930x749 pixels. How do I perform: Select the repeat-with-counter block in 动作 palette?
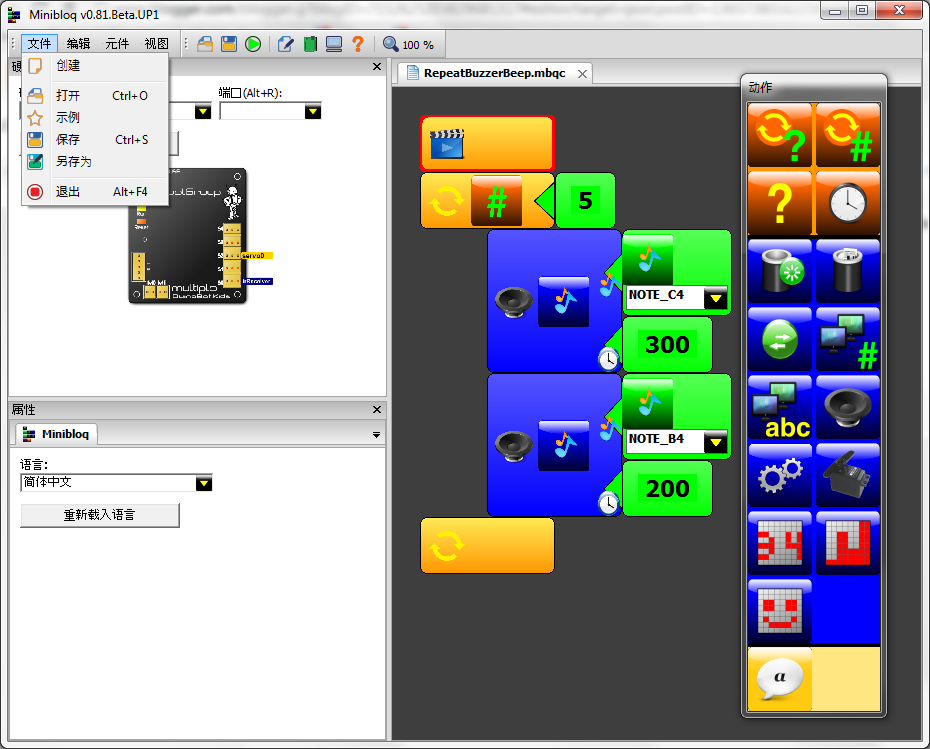(847, 136)
